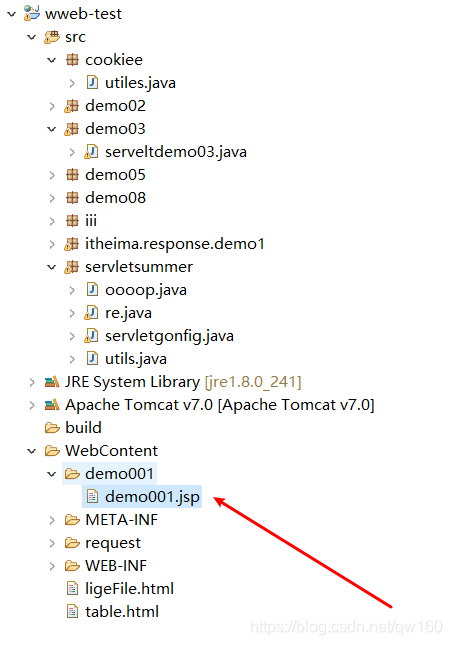The image size is (452, 645).
Task: Expand the JRE System Library node
Action: pos(32,383)
